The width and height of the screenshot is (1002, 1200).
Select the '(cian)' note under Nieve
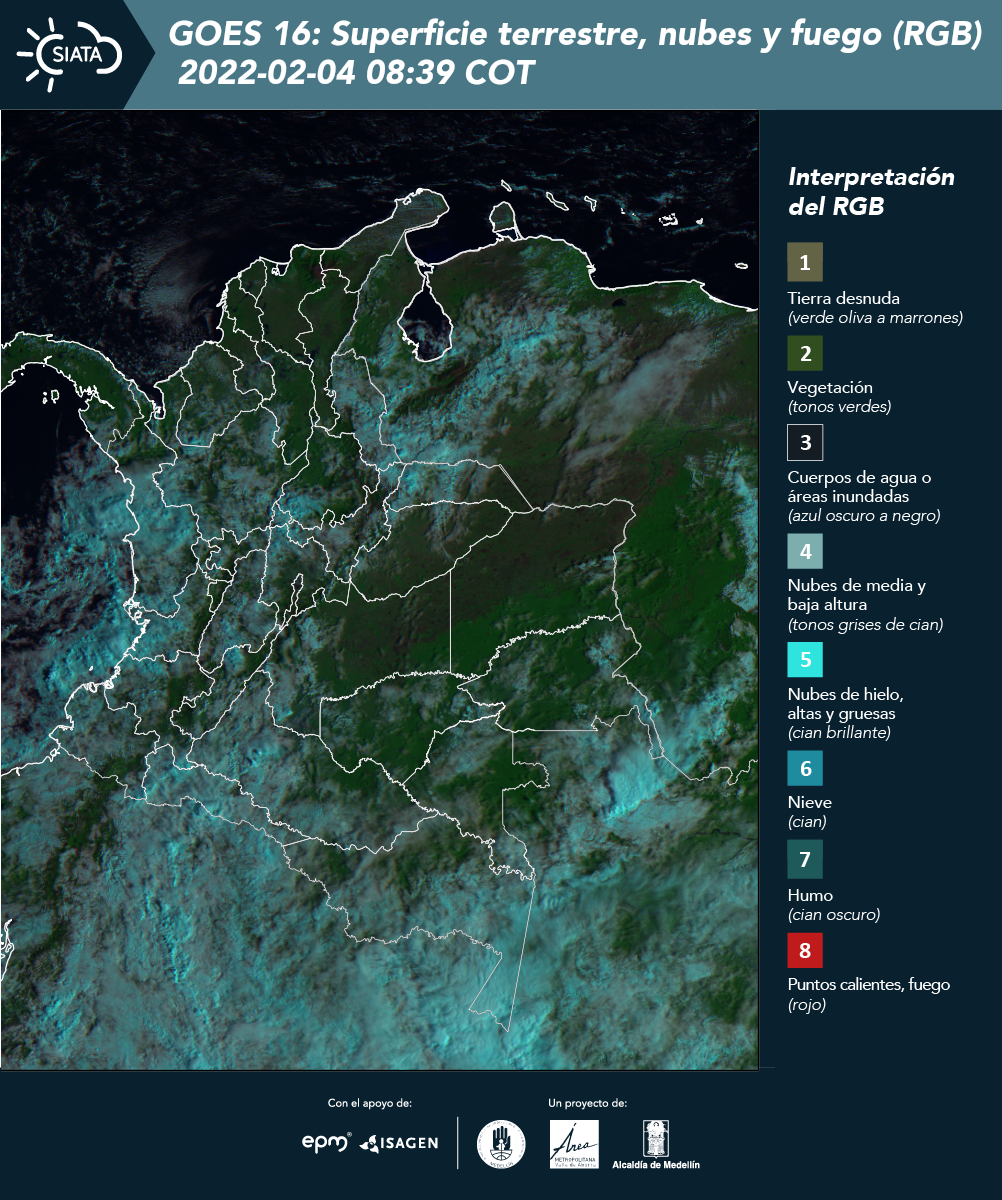[x=807, y=822]
